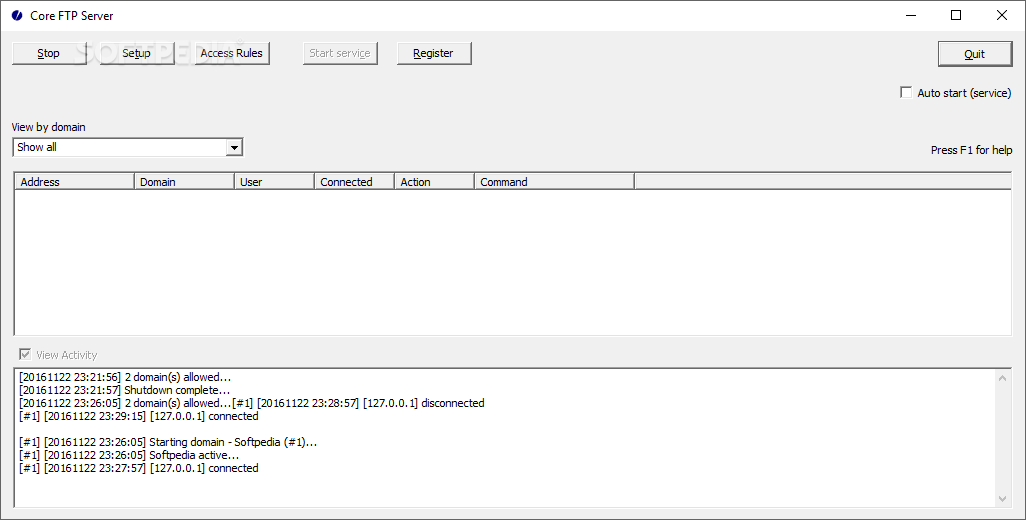Viewport: 1026px width, 520px height.
Task: Sort by the Command column header
Action: pyautogui.click(x=554, y=182)
